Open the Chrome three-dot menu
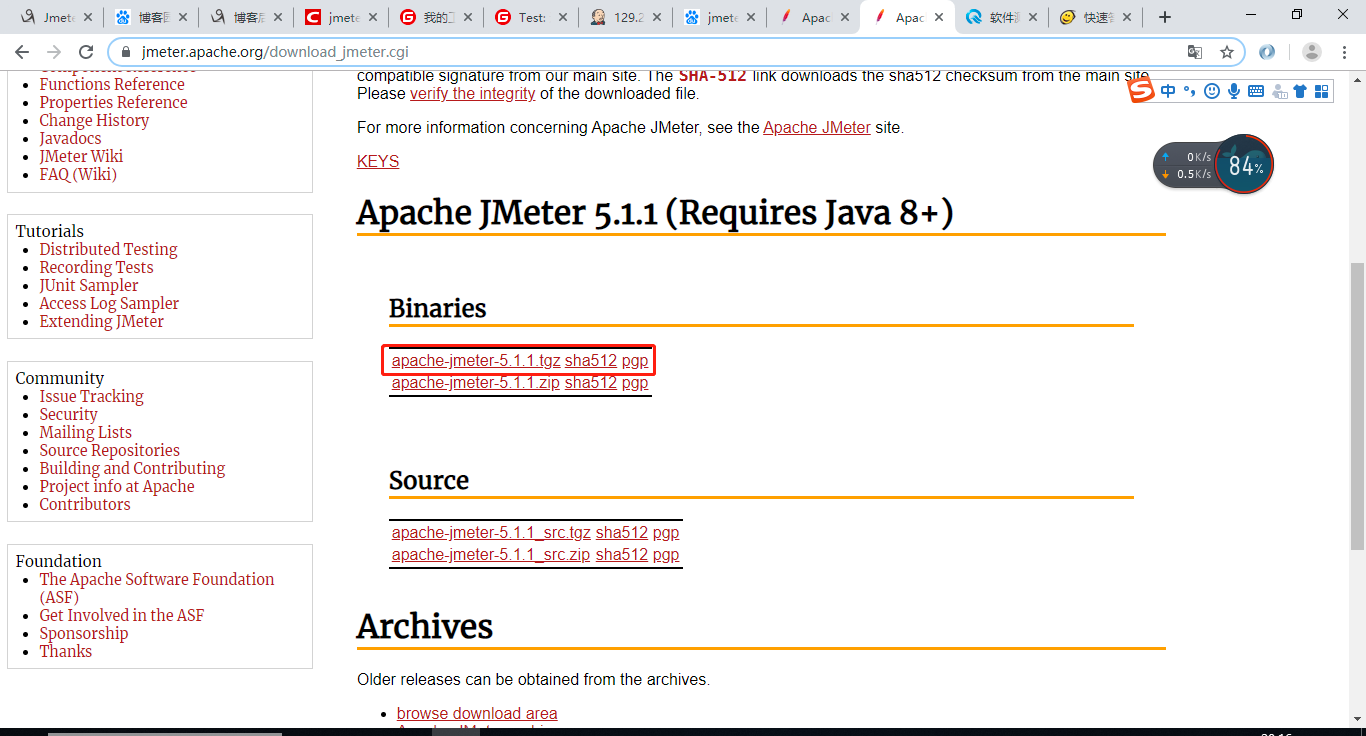This screenshot has width=1366, height=736. [x=1344, y=50]
